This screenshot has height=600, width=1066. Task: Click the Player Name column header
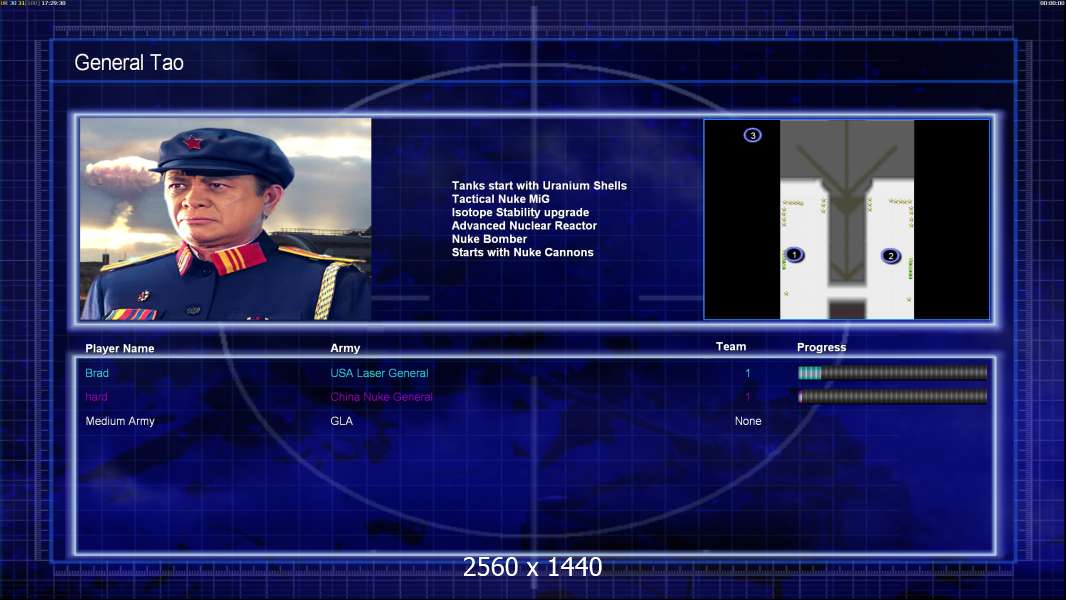(120, 349)
